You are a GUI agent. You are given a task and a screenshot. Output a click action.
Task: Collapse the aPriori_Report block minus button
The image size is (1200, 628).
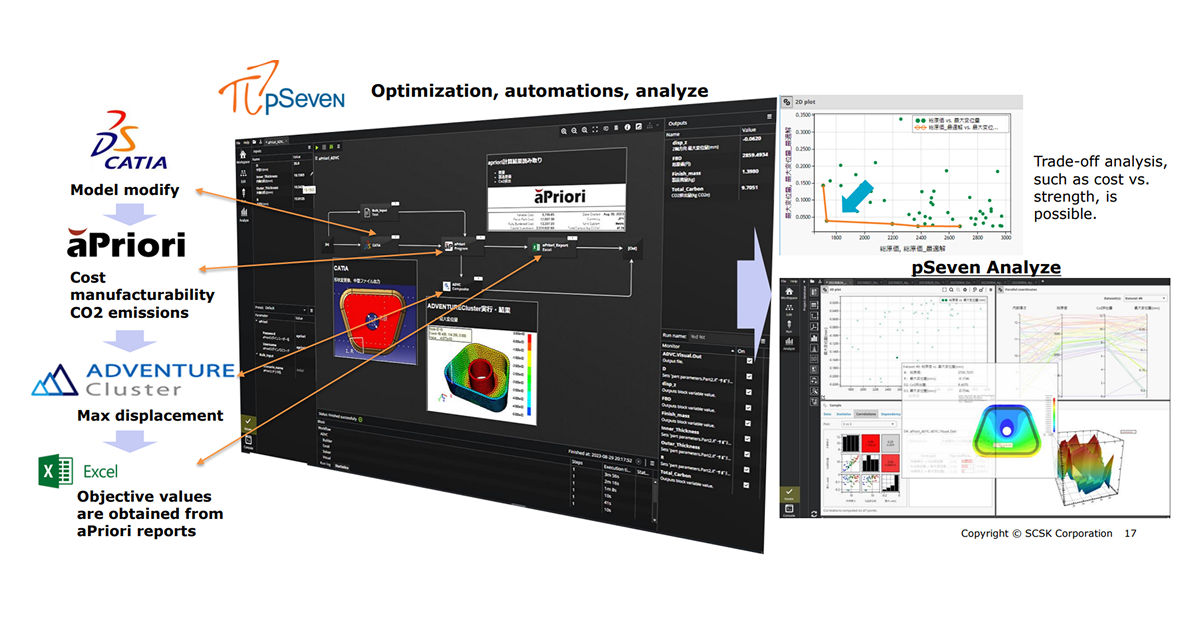[572, 238]
